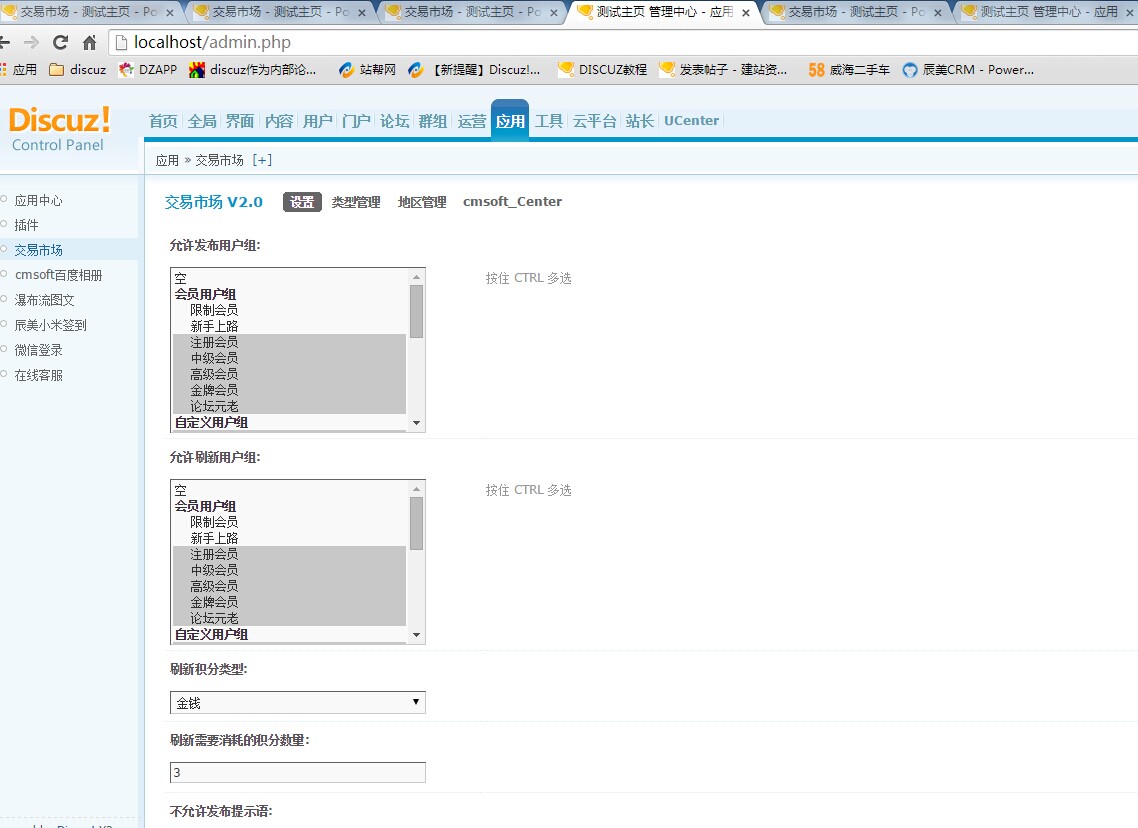Viewport: 1138px width, 828px height.
Task: Open the 全局 top menu
Action: point(202,120)
